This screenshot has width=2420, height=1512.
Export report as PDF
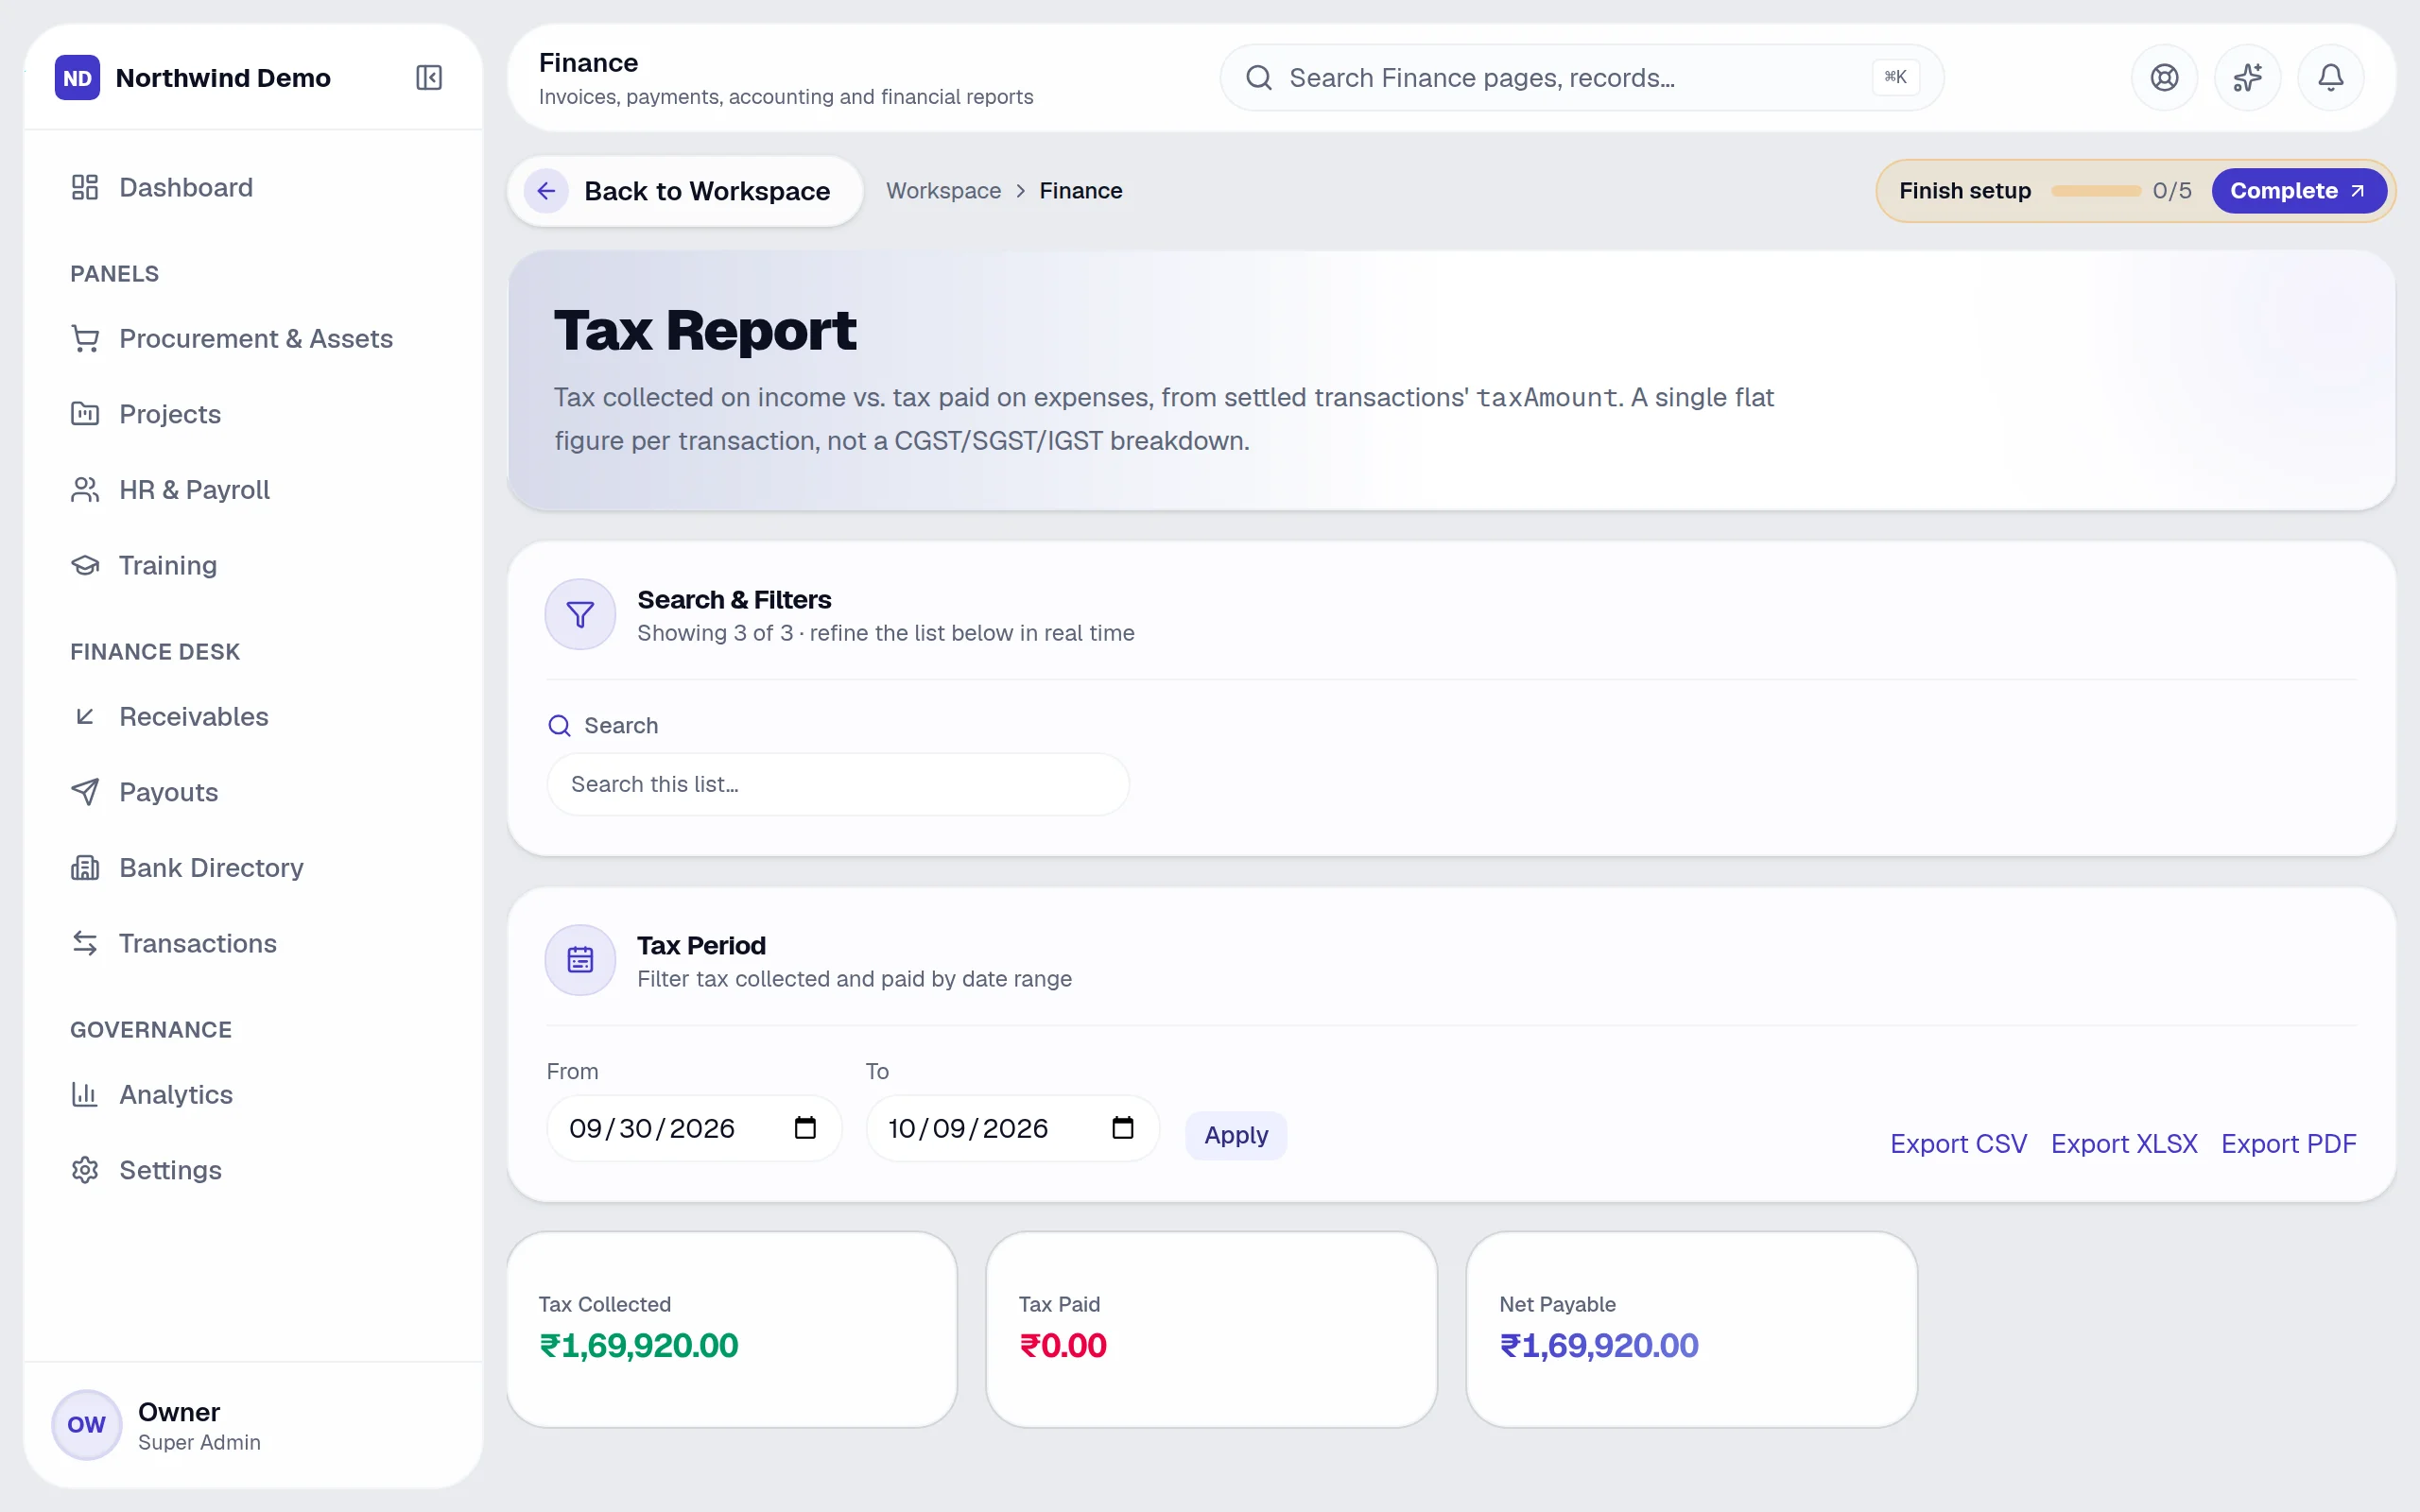coord(2288,1143)
